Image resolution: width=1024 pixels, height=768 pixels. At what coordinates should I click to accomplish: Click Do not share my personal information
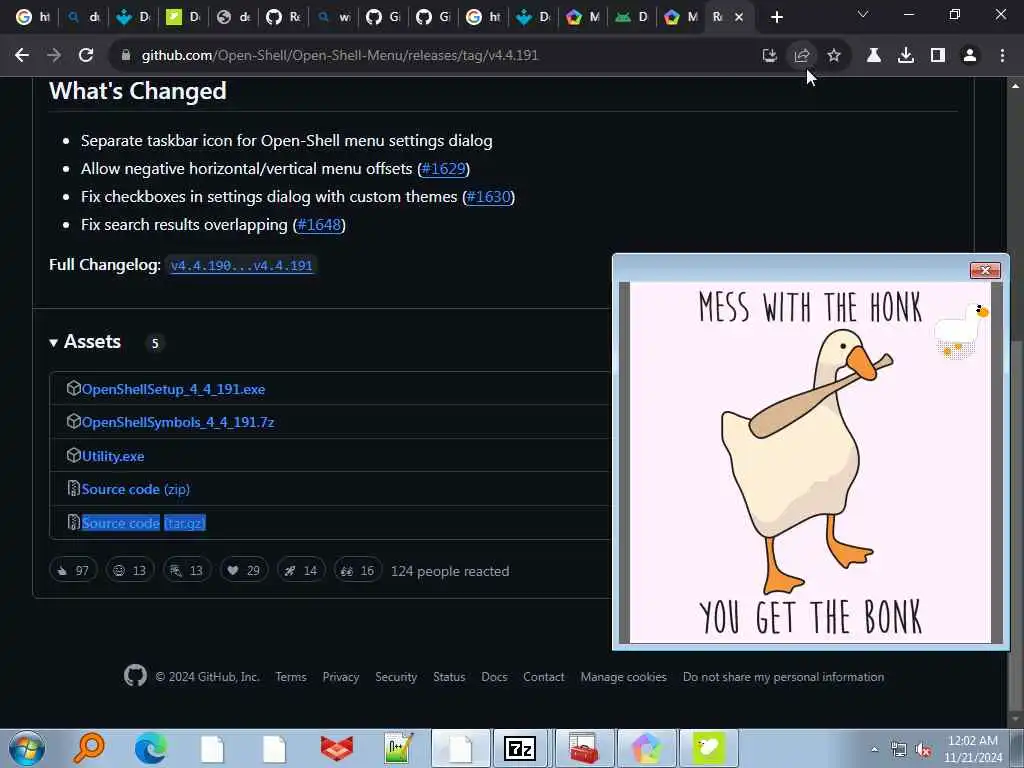pyautogui.click(x=784, y=677)
